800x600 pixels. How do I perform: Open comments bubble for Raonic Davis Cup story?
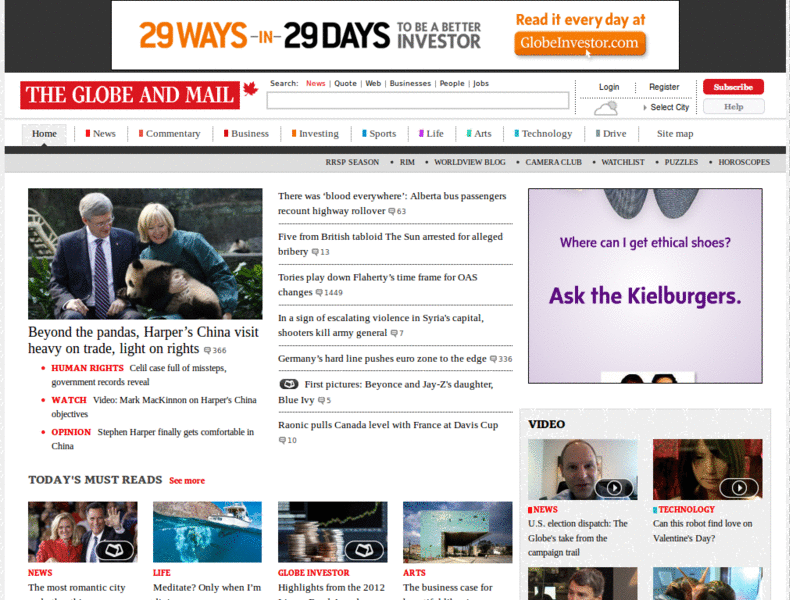pos(287,440)
